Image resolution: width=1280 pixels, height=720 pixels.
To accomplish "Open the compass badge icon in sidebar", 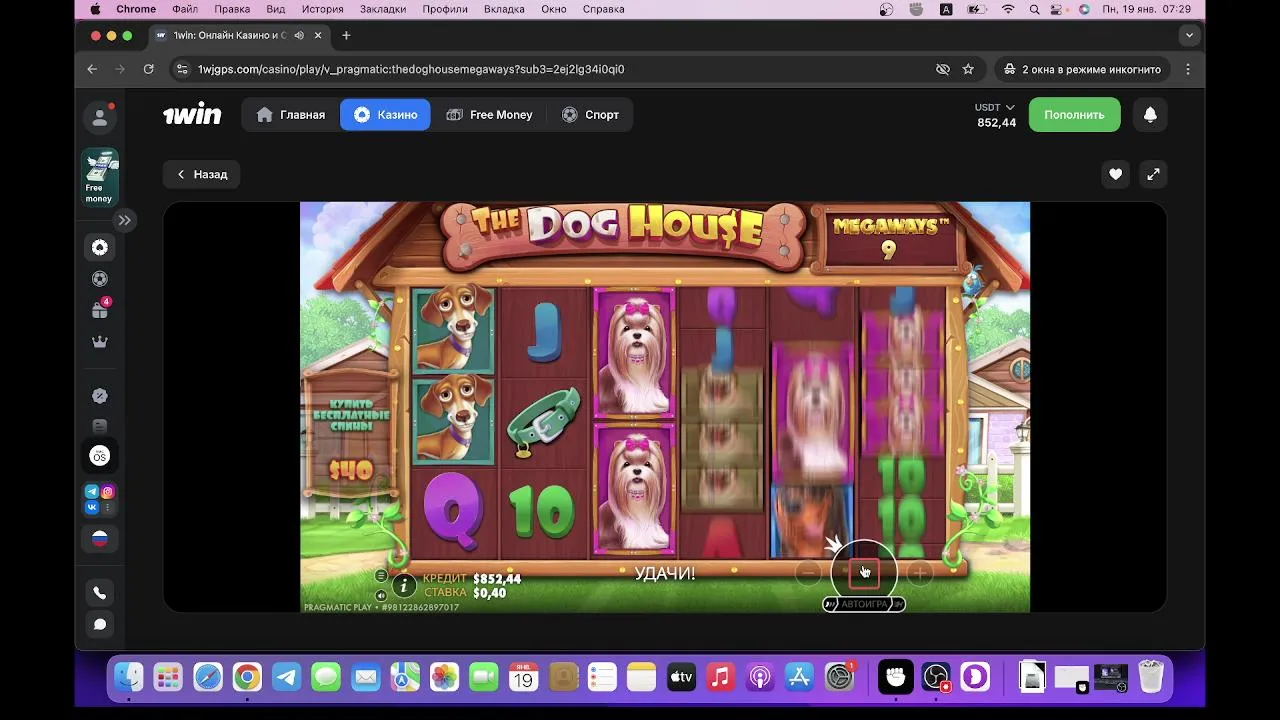I will pos(100,396).
